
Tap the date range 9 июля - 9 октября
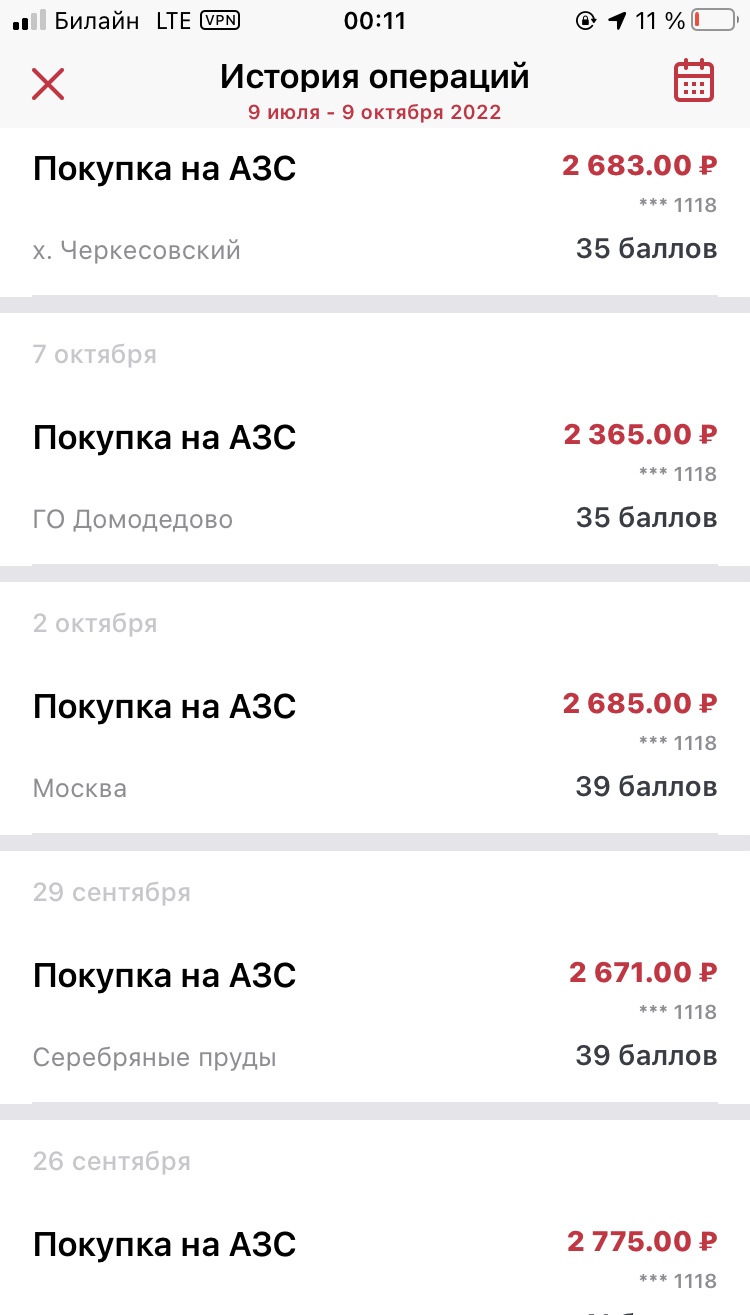(375, 112)
